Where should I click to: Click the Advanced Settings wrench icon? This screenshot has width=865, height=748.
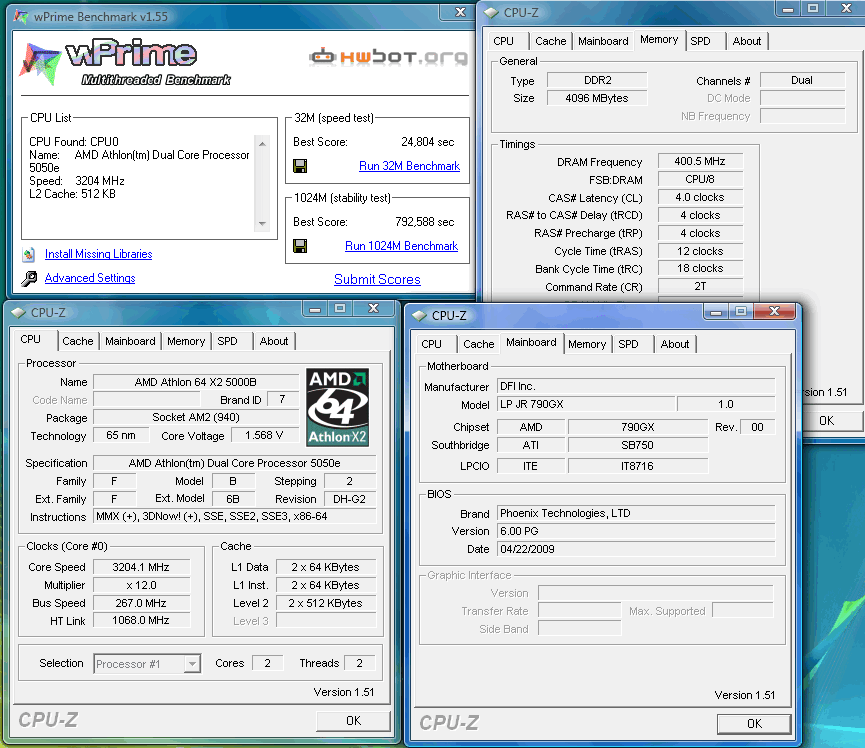point(29,279)
